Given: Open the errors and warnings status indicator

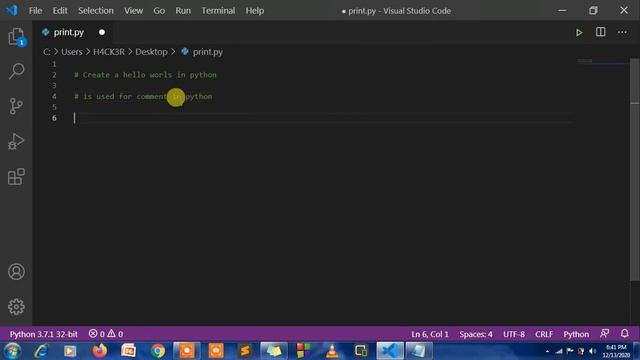Looking at the screenshot, I should 106,334.
